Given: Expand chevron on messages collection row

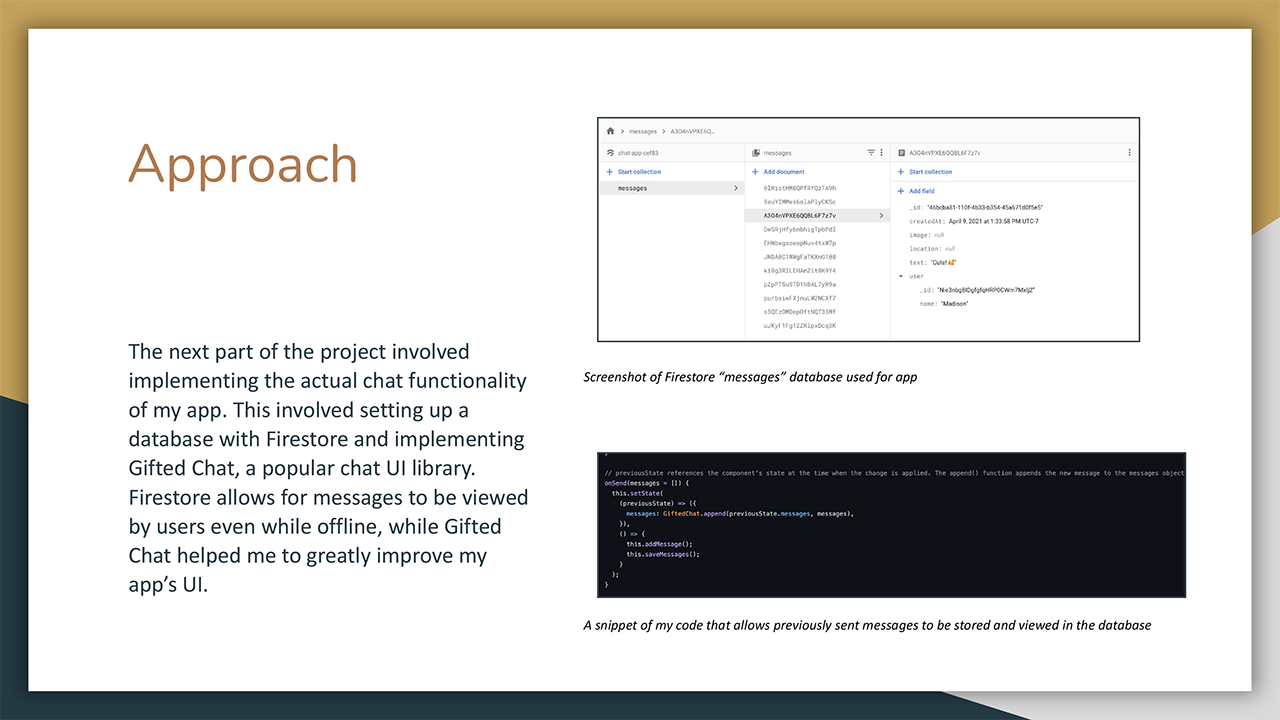Looking at the screenshot, I should pos(736,188).
